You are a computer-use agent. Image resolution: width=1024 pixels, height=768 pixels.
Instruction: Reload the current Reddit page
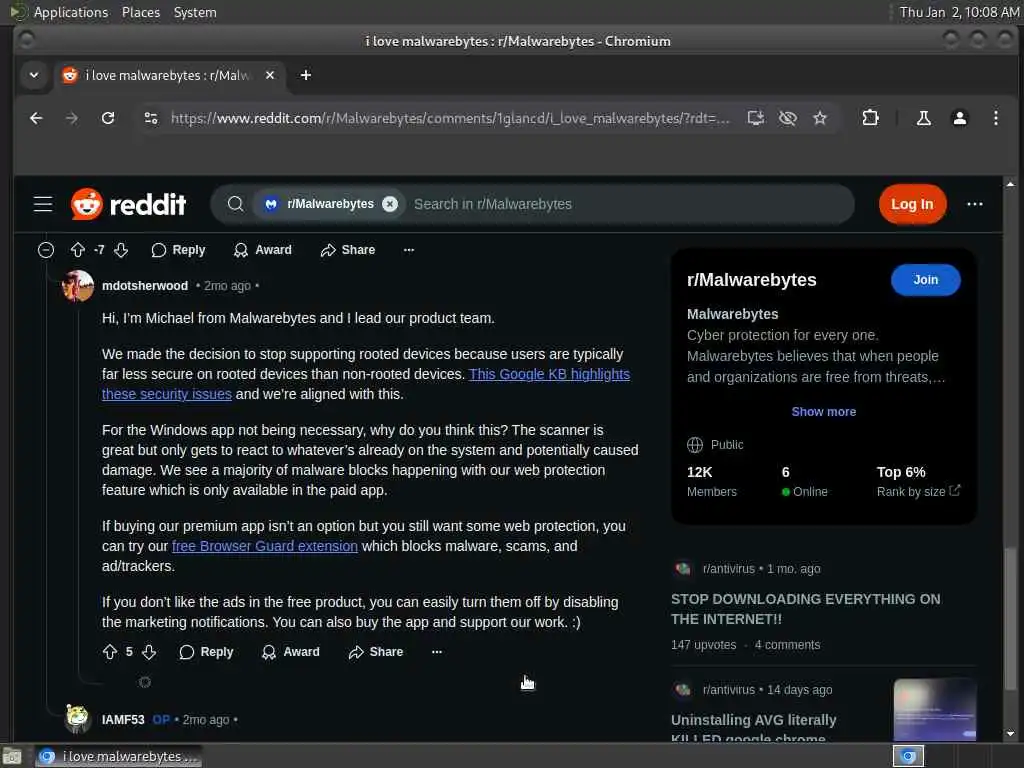pyautogui.click(x=108, y=118)
